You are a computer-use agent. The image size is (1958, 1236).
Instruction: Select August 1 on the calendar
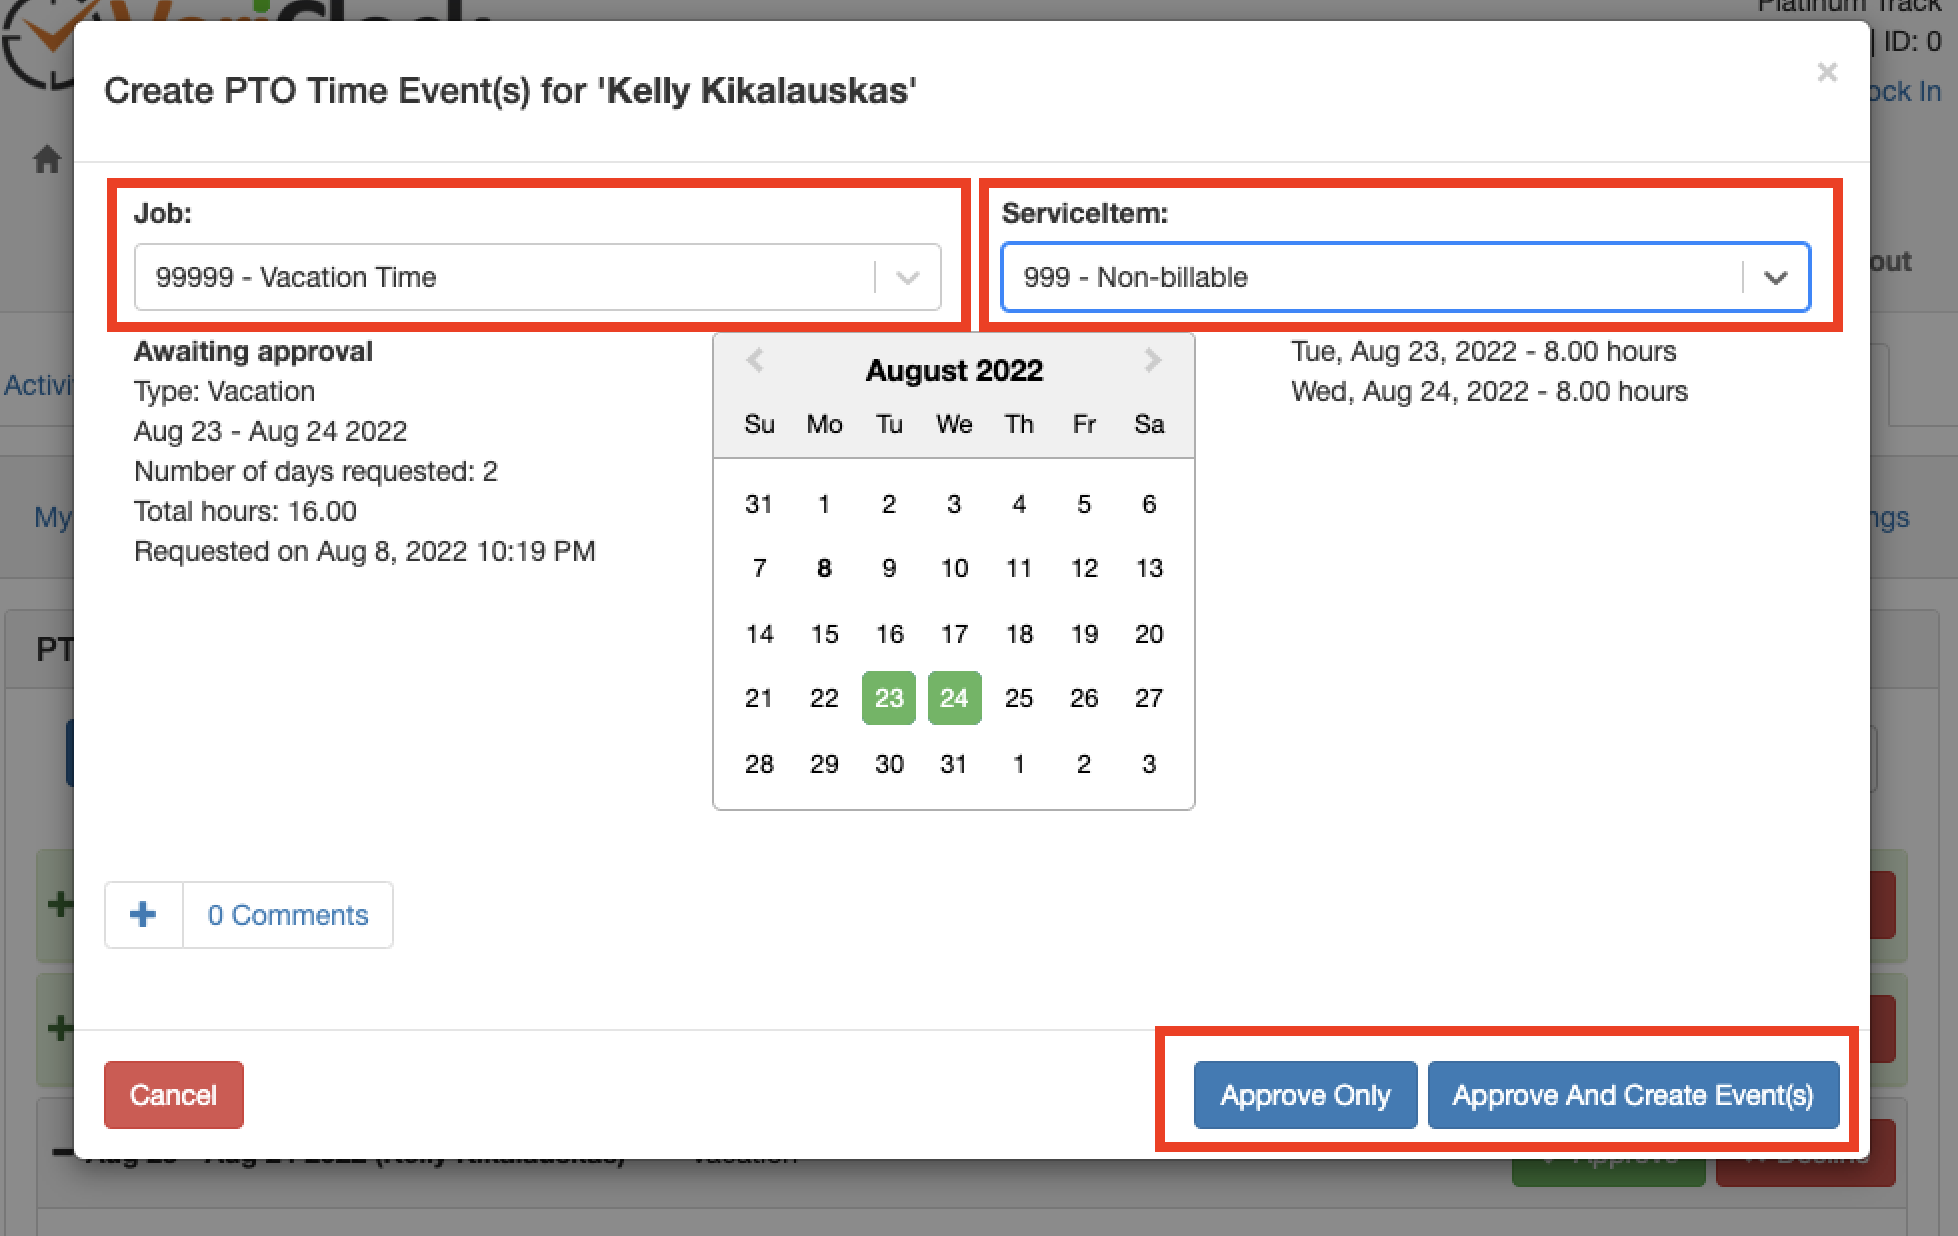(824, 504)
